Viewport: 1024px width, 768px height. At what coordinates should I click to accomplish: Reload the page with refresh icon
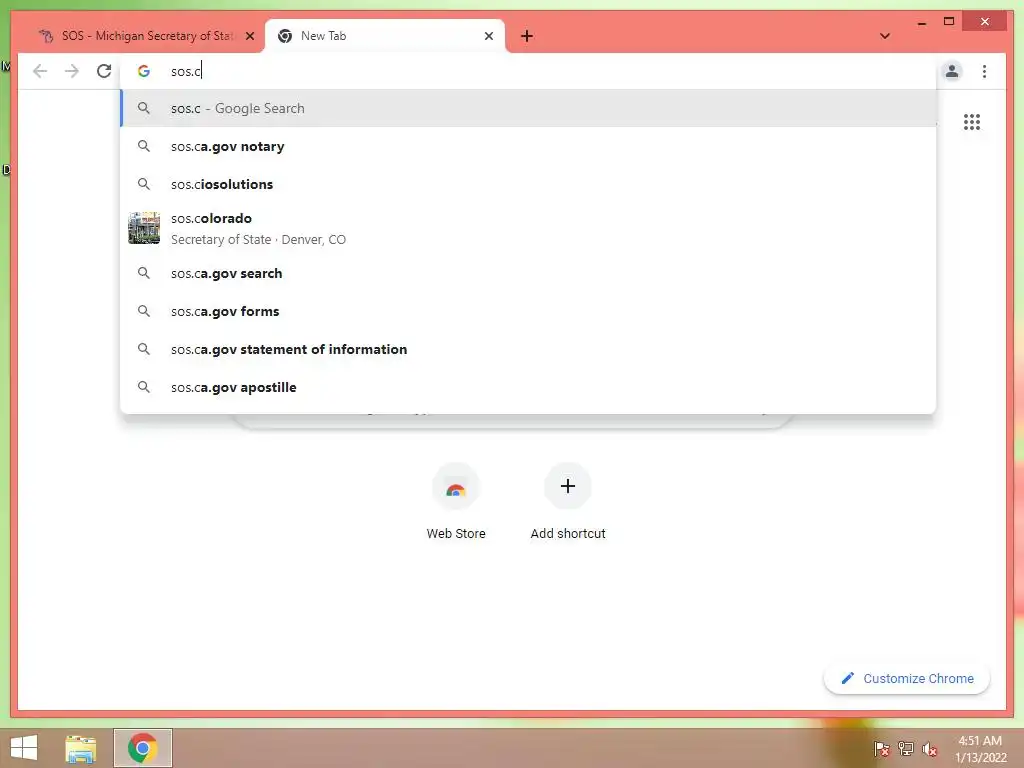point(104,71)
